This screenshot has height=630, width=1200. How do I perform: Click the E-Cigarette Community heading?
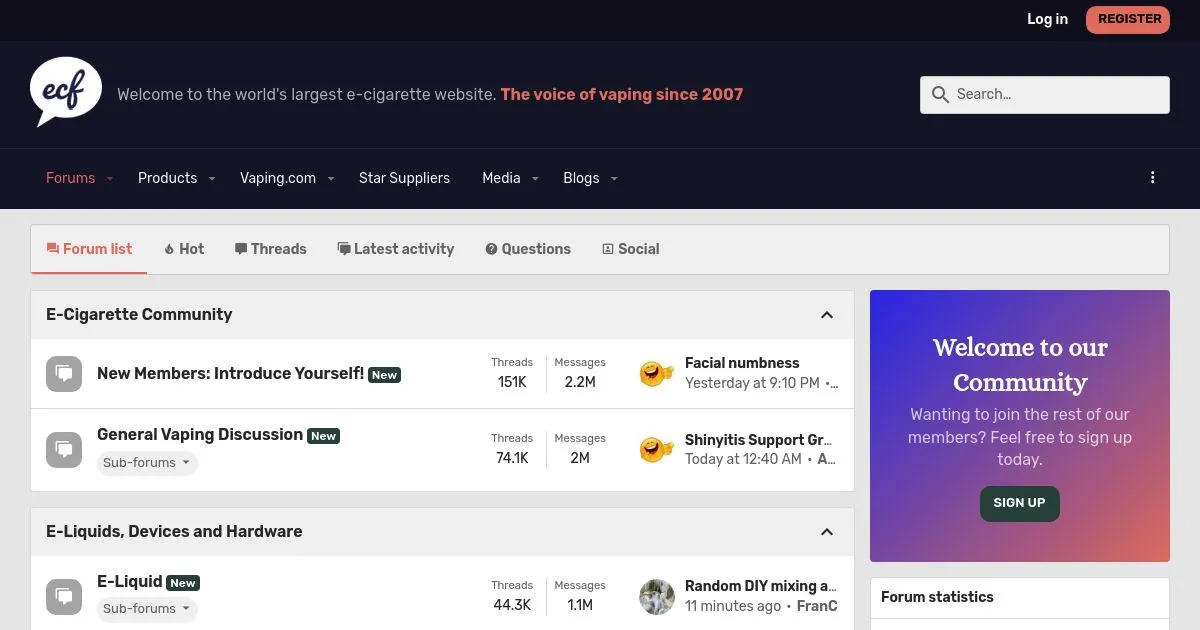(139, 314)
